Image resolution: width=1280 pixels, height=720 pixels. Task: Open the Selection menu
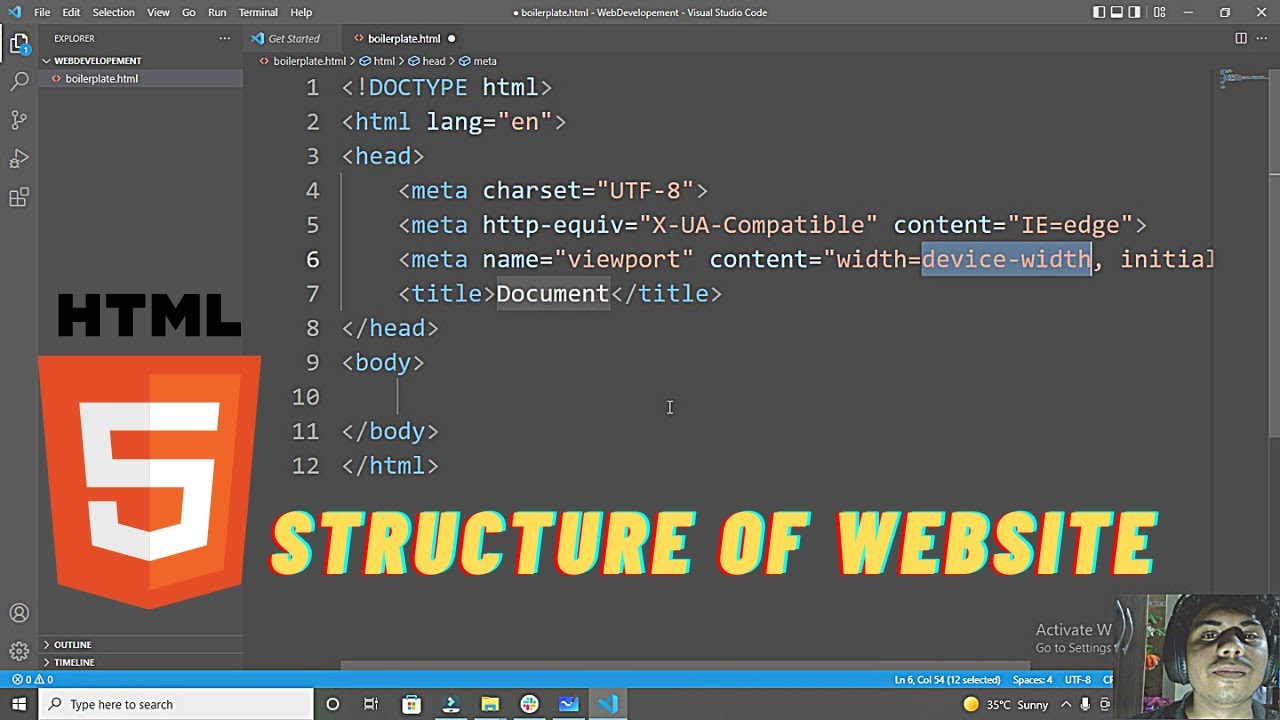113,12
